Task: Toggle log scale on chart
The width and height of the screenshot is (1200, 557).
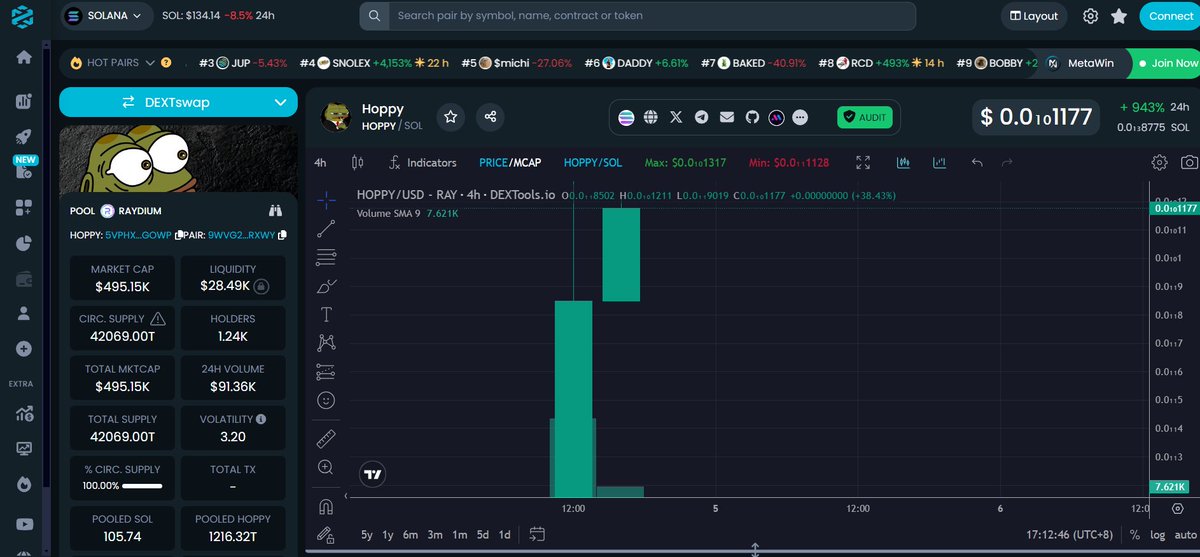Action: pos(1158,534)
